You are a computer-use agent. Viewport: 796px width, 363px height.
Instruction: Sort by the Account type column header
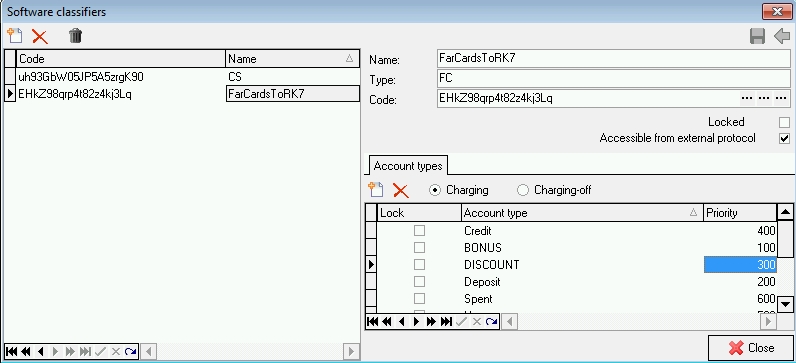[x=582, y=213]
